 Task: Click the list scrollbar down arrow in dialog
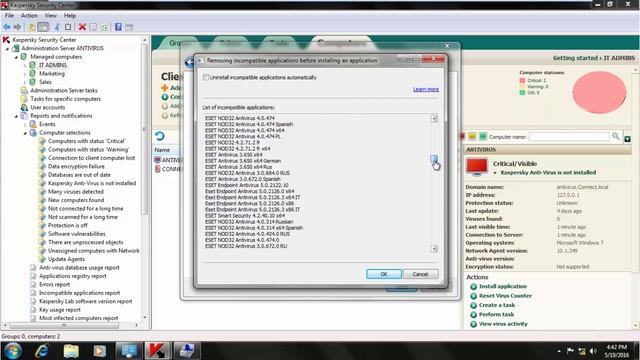click(434, 249)
